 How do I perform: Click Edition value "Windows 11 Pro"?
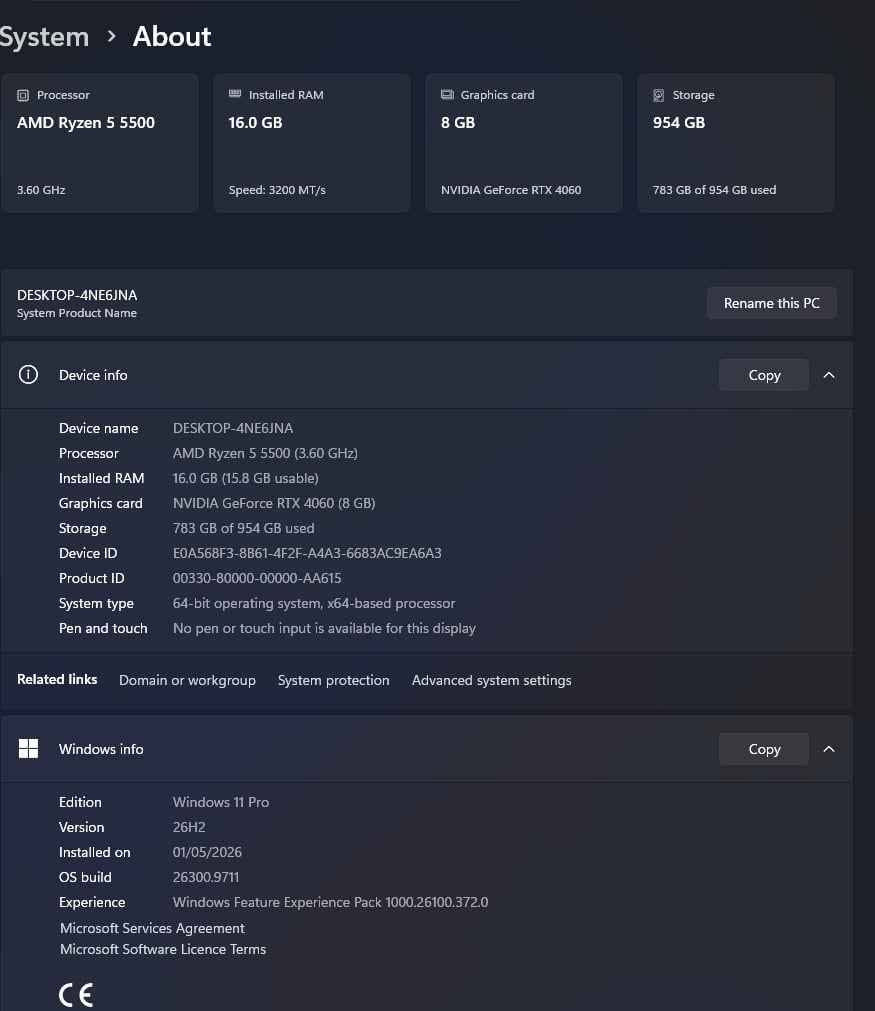221,802
